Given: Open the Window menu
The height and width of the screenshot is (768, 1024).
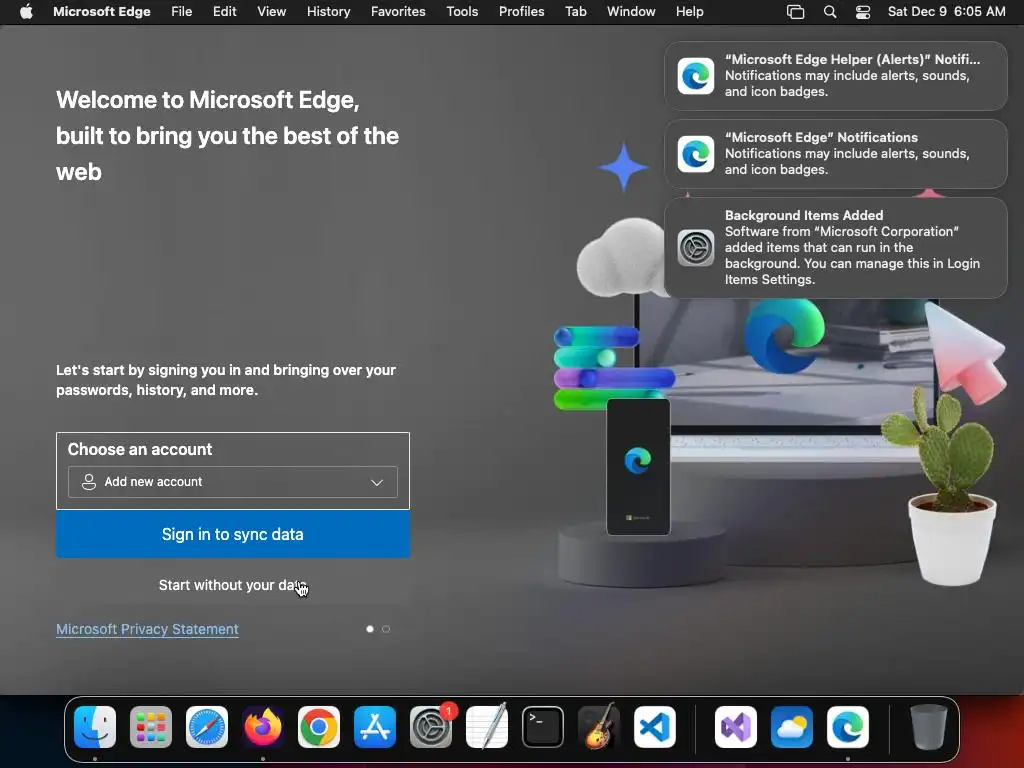Looking at the screenshot, I should click(631, 12).
